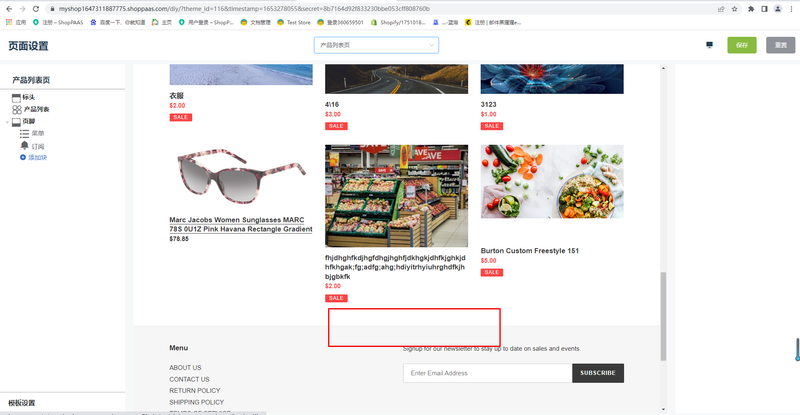This screenshot has height=415, width=800.
Task: Open the 菜单 list block in the sidebar
Action: tap(25, 133)
